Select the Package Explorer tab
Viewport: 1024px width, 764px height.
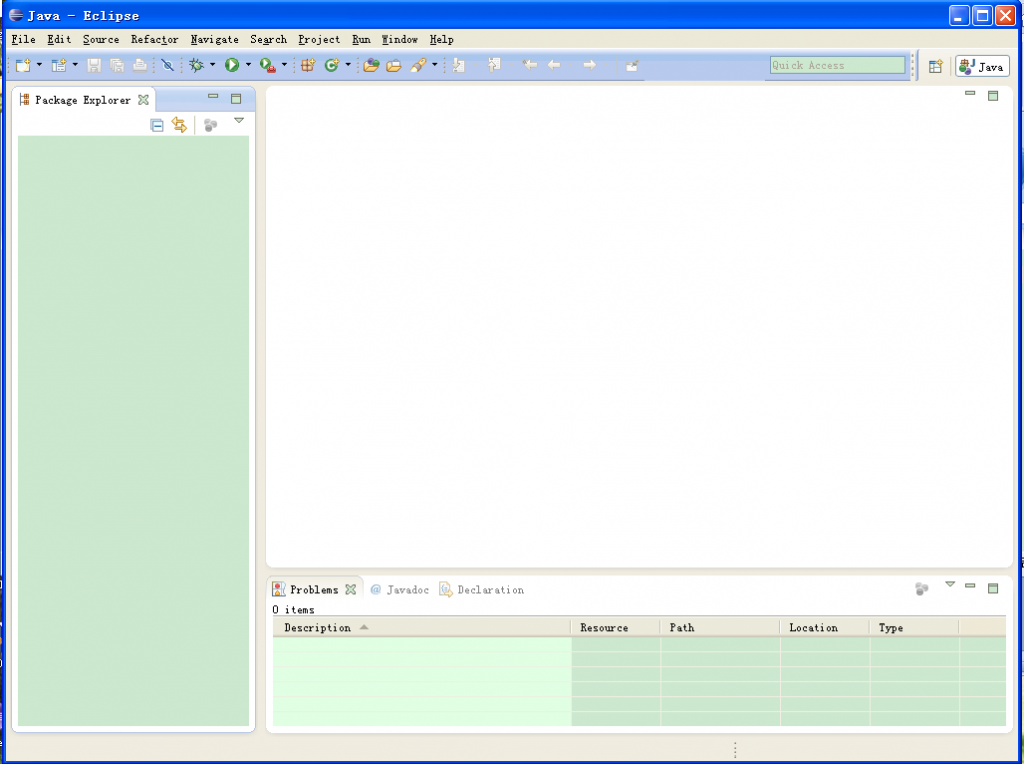(x=83, y=100)
